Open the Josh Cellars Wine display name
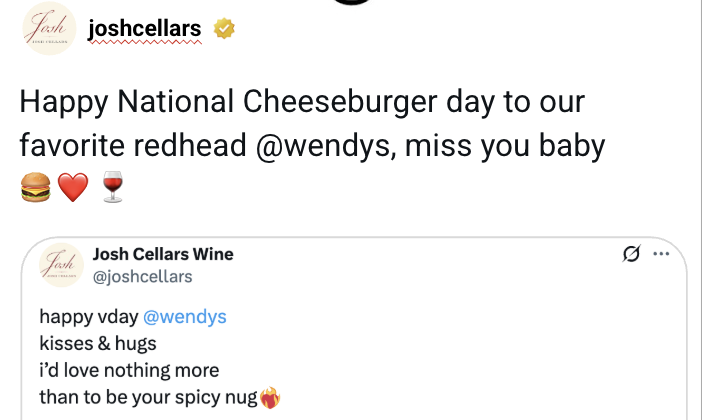This screenshot has width=702, height=420. pos(162,254)
